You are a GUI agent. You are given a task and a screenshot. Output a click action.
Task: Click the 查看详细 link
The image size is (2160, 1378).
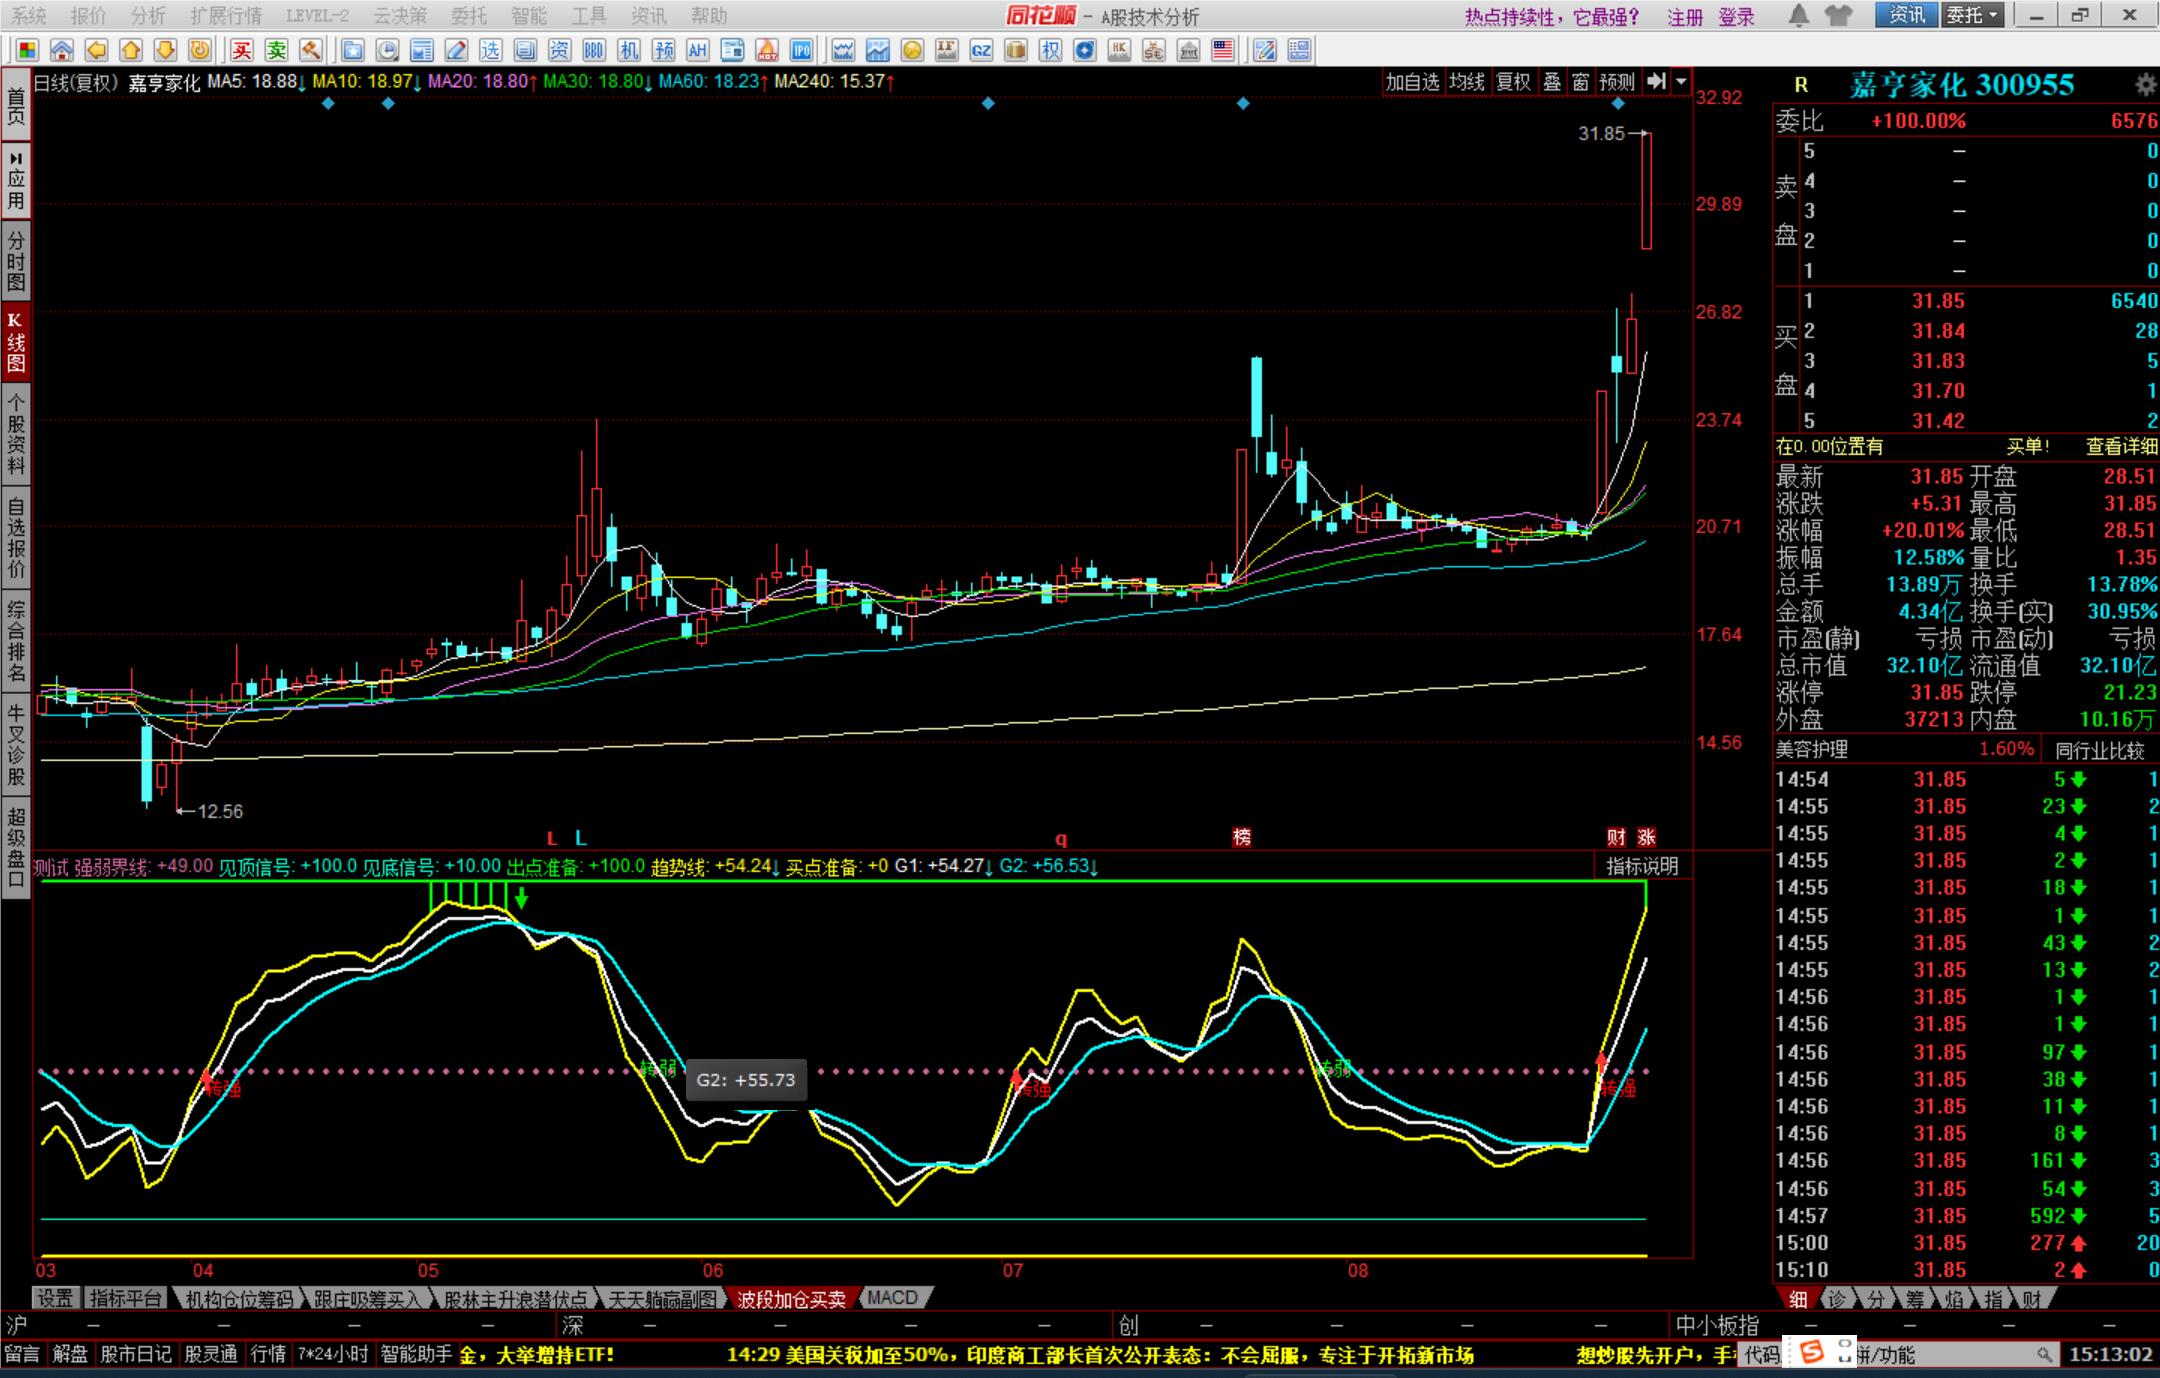tap(2121, 446)
